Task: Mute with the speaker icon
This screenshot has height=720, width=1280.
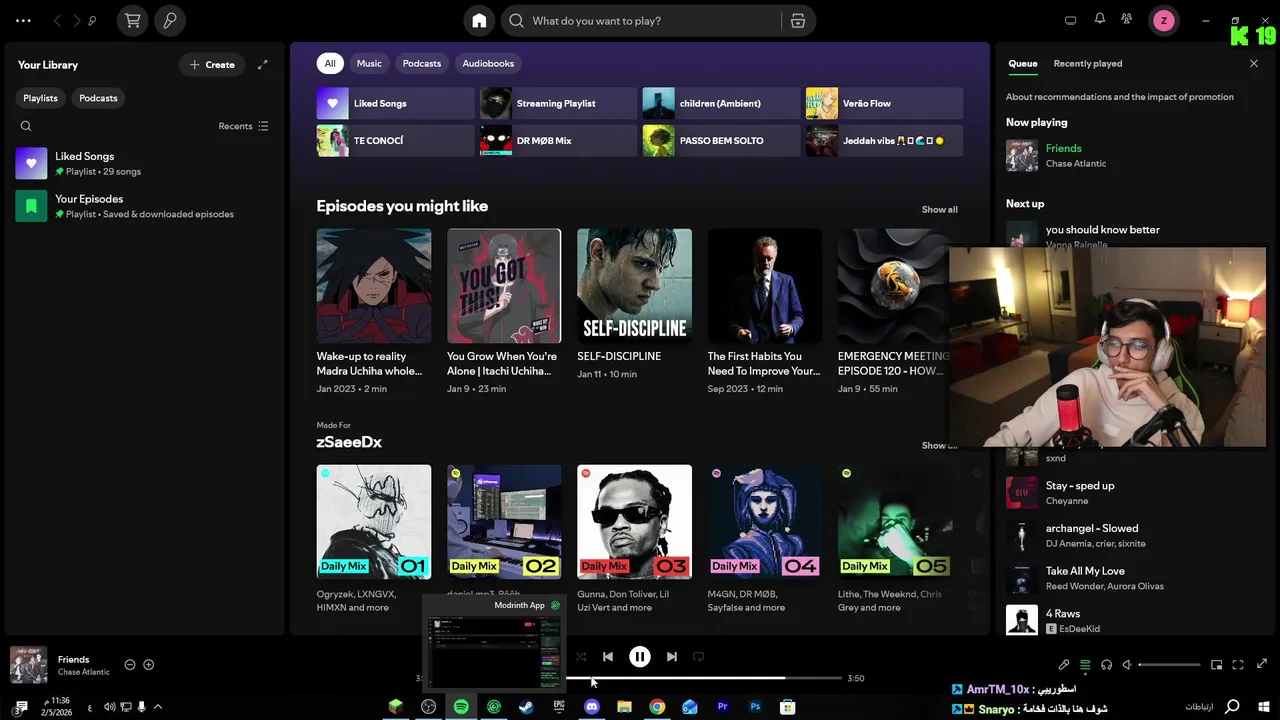Action: pyautogui.click(x=1127, y=665)
